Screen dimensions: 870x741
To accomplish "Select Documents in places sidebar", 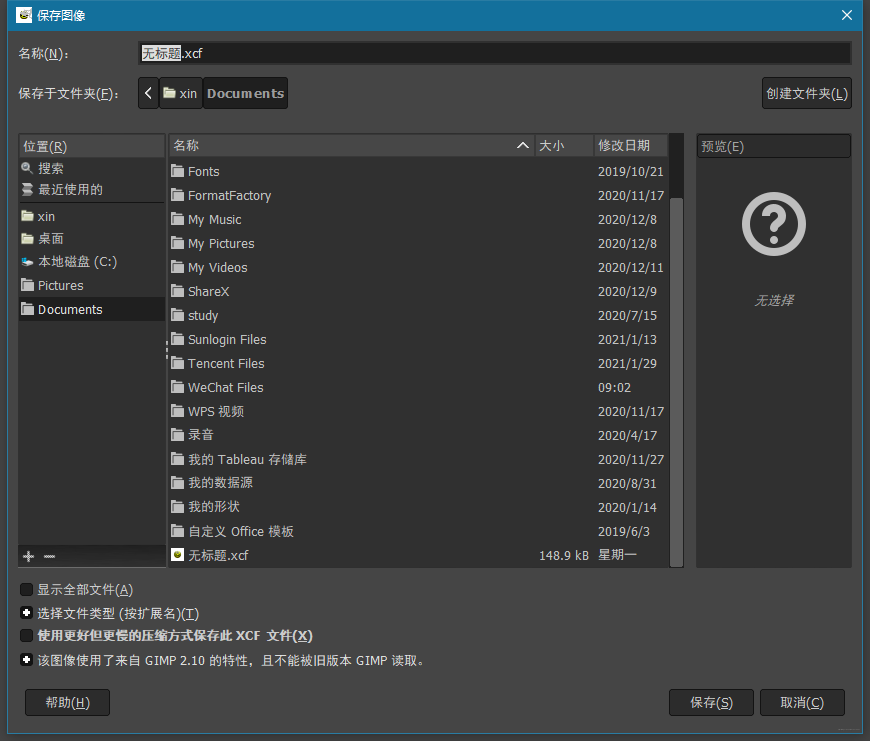I will pos(92,309).
